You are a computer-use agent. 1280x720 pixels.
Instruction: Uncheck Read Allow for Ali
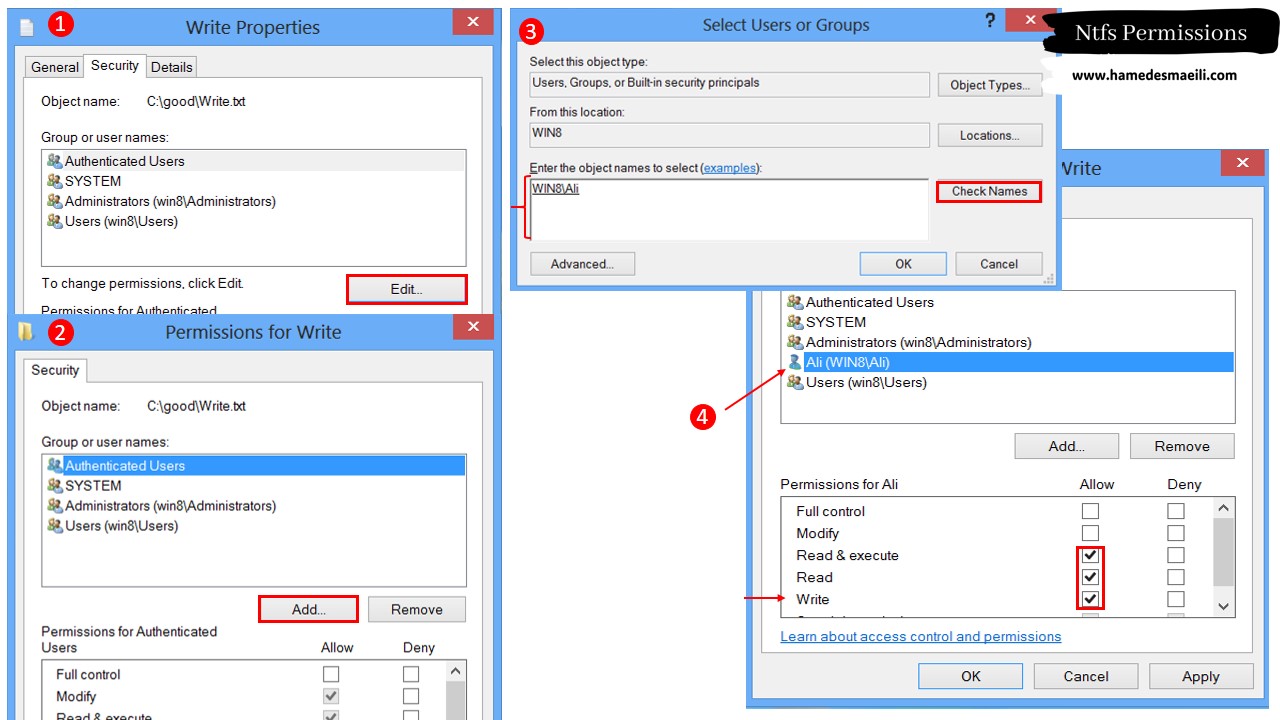click(1090, 577)
